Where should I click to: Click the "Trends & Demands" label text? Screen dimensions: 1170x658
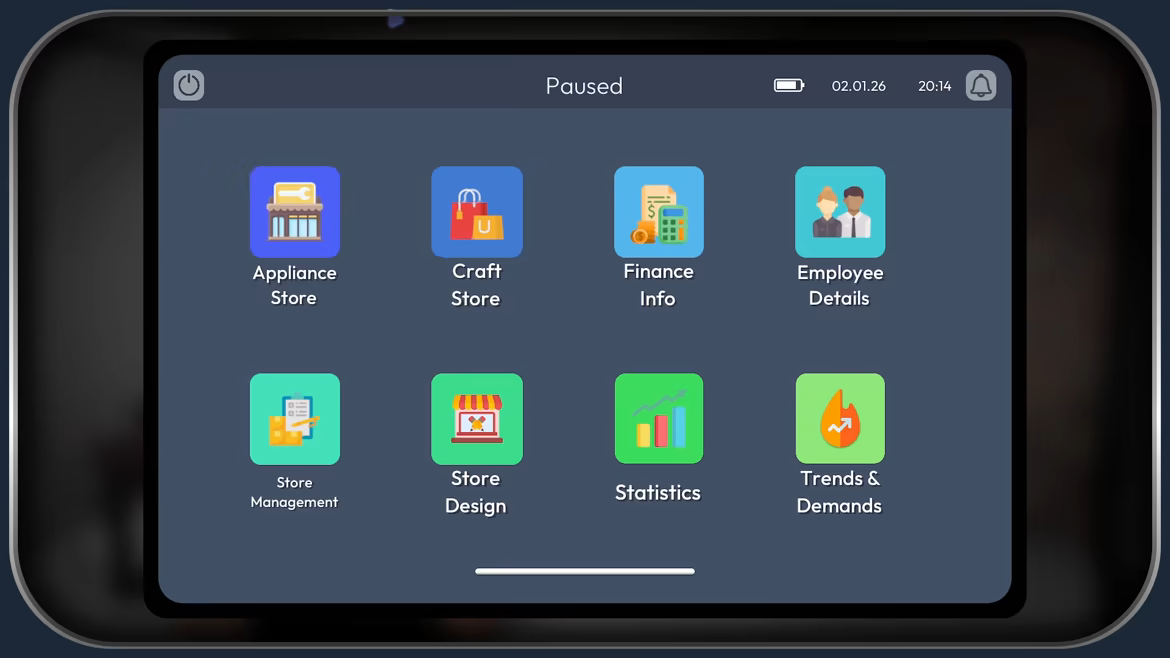tap(839, 492)
